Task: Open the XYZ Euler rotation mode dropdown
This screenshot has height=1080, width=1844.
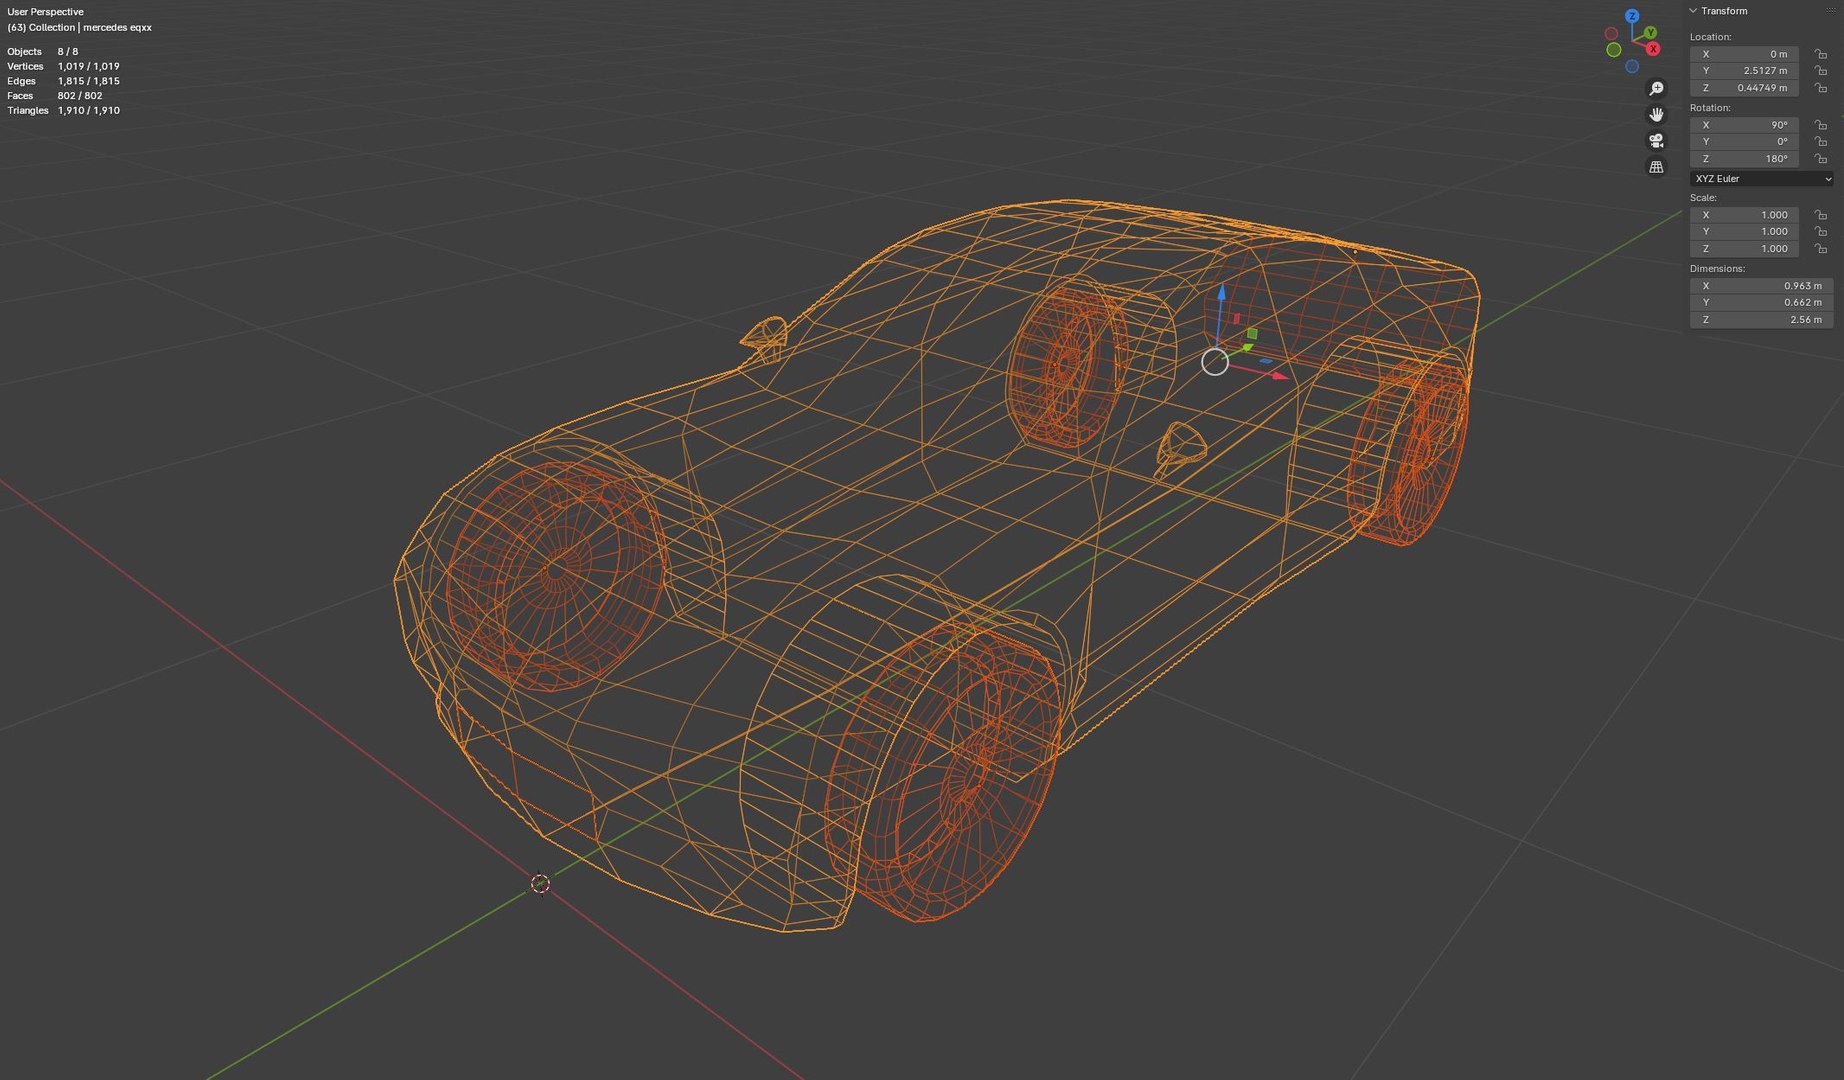Action: click(1761, 179)
